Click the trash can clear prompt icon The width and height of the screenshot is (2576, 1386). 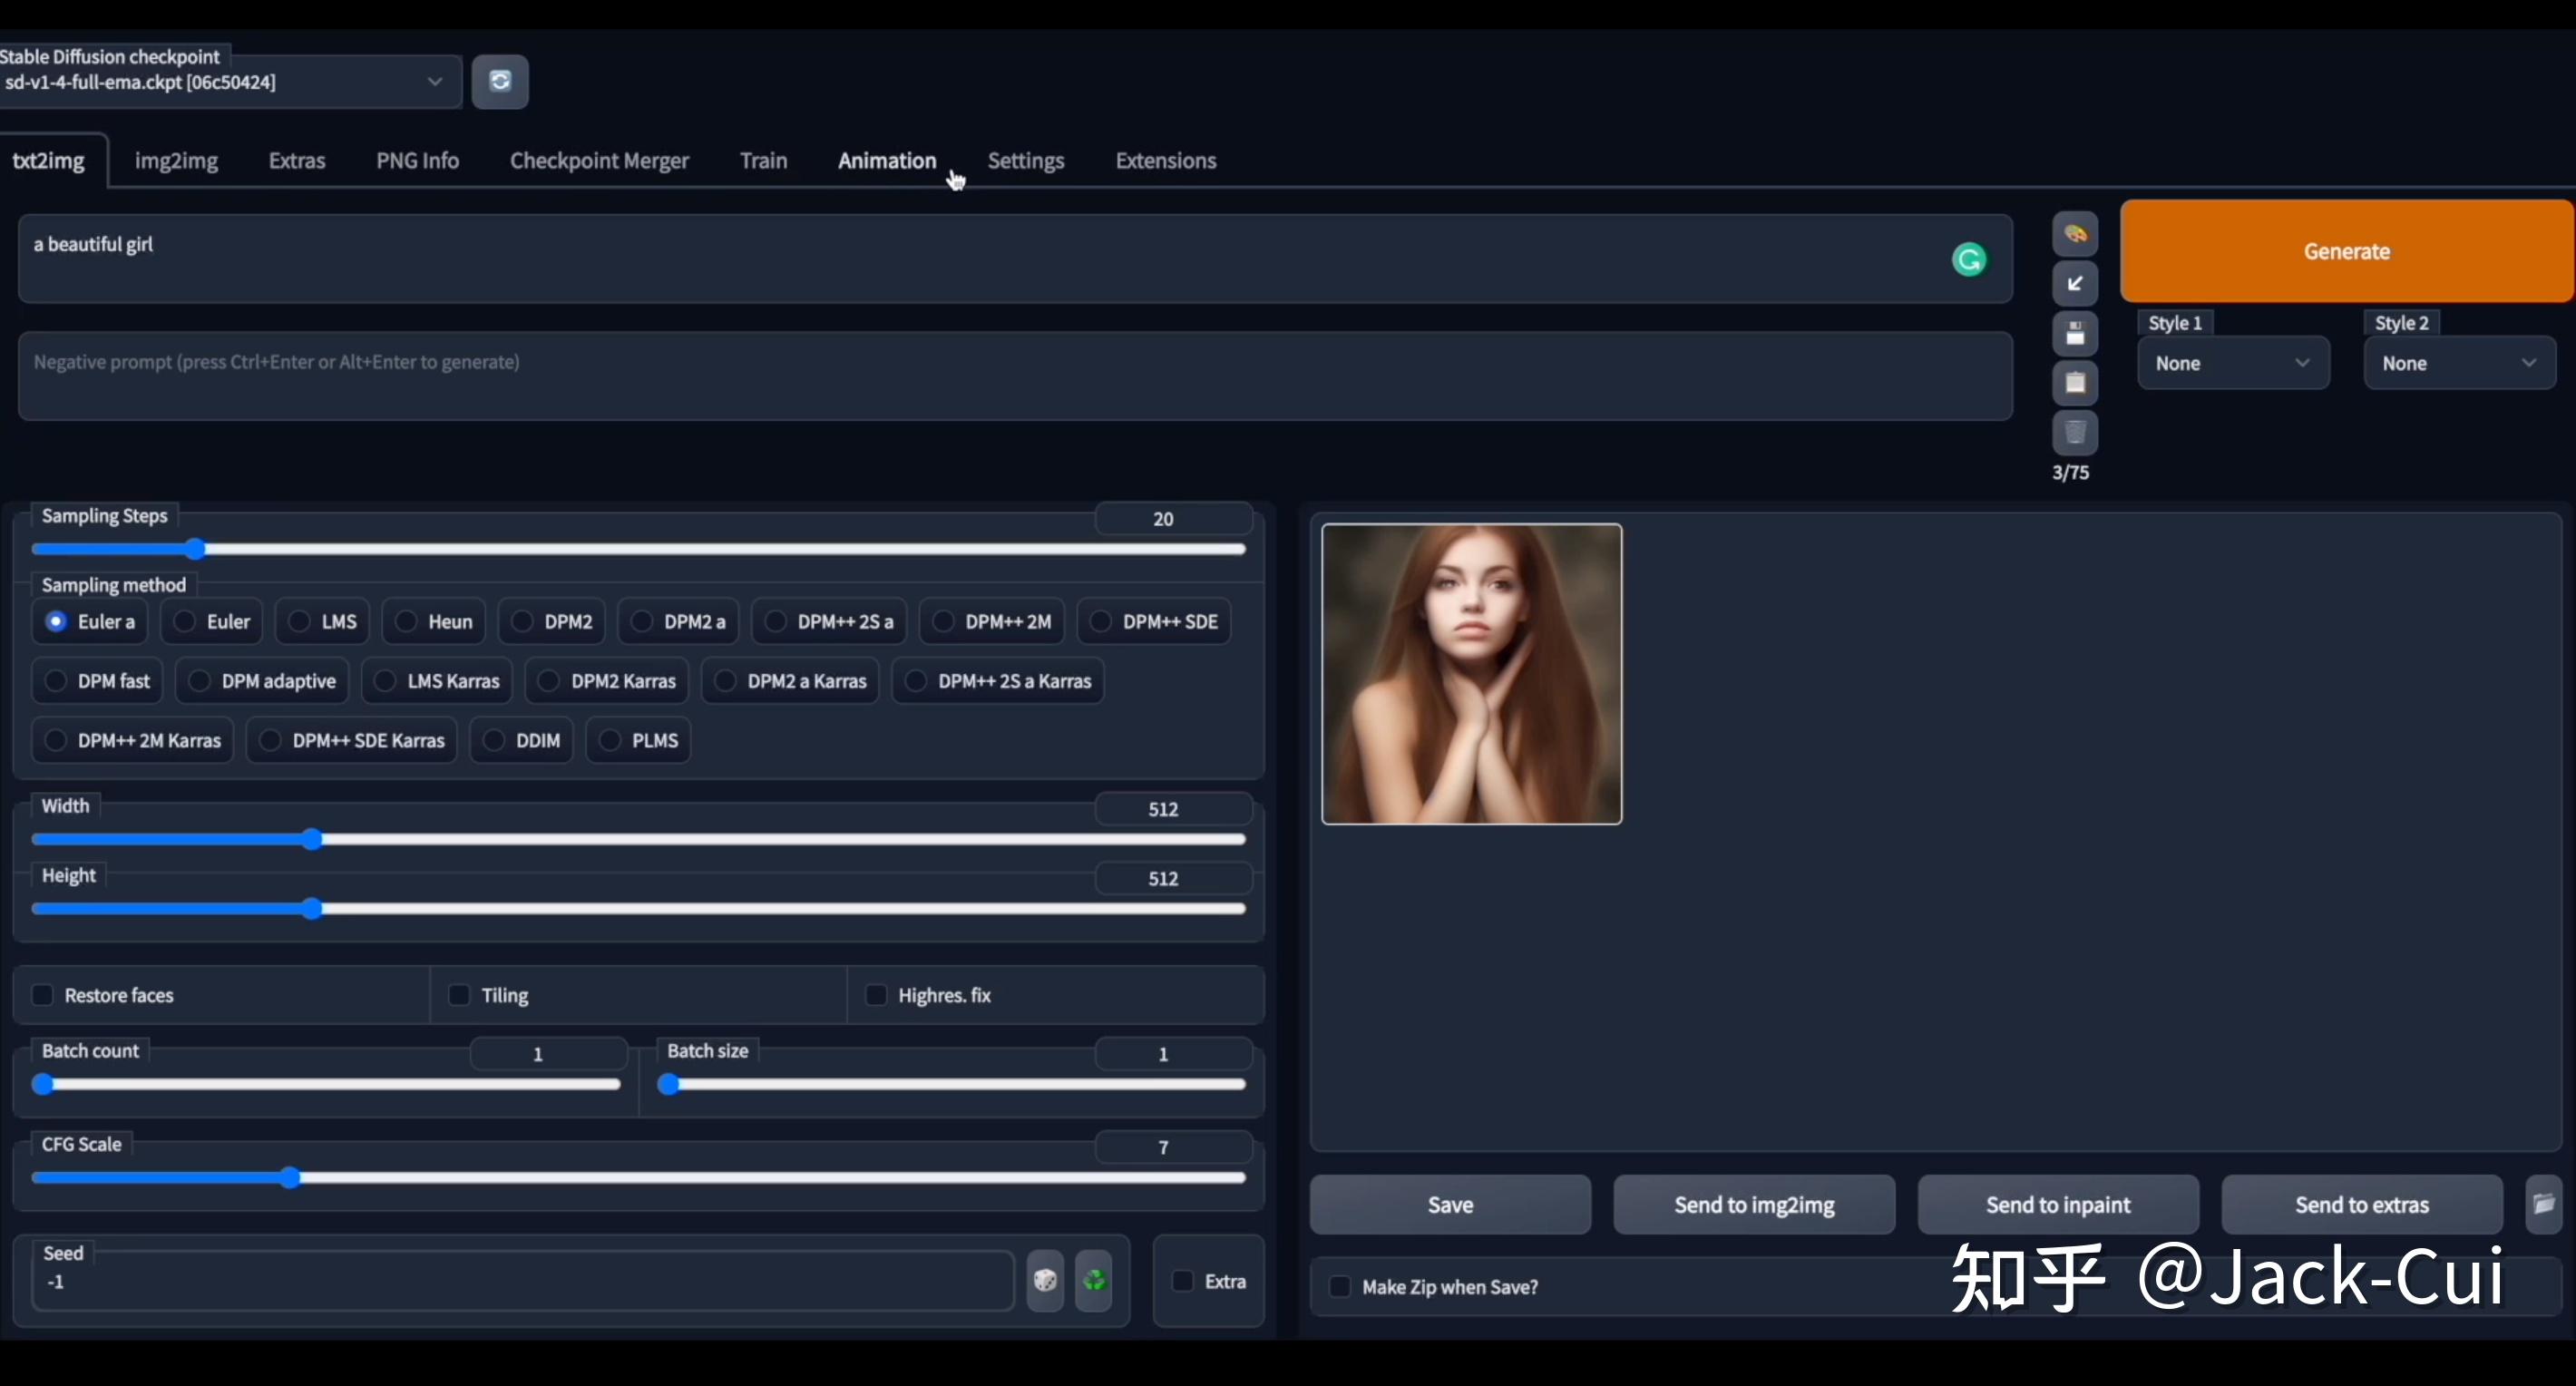click(x=2075, y=433)
